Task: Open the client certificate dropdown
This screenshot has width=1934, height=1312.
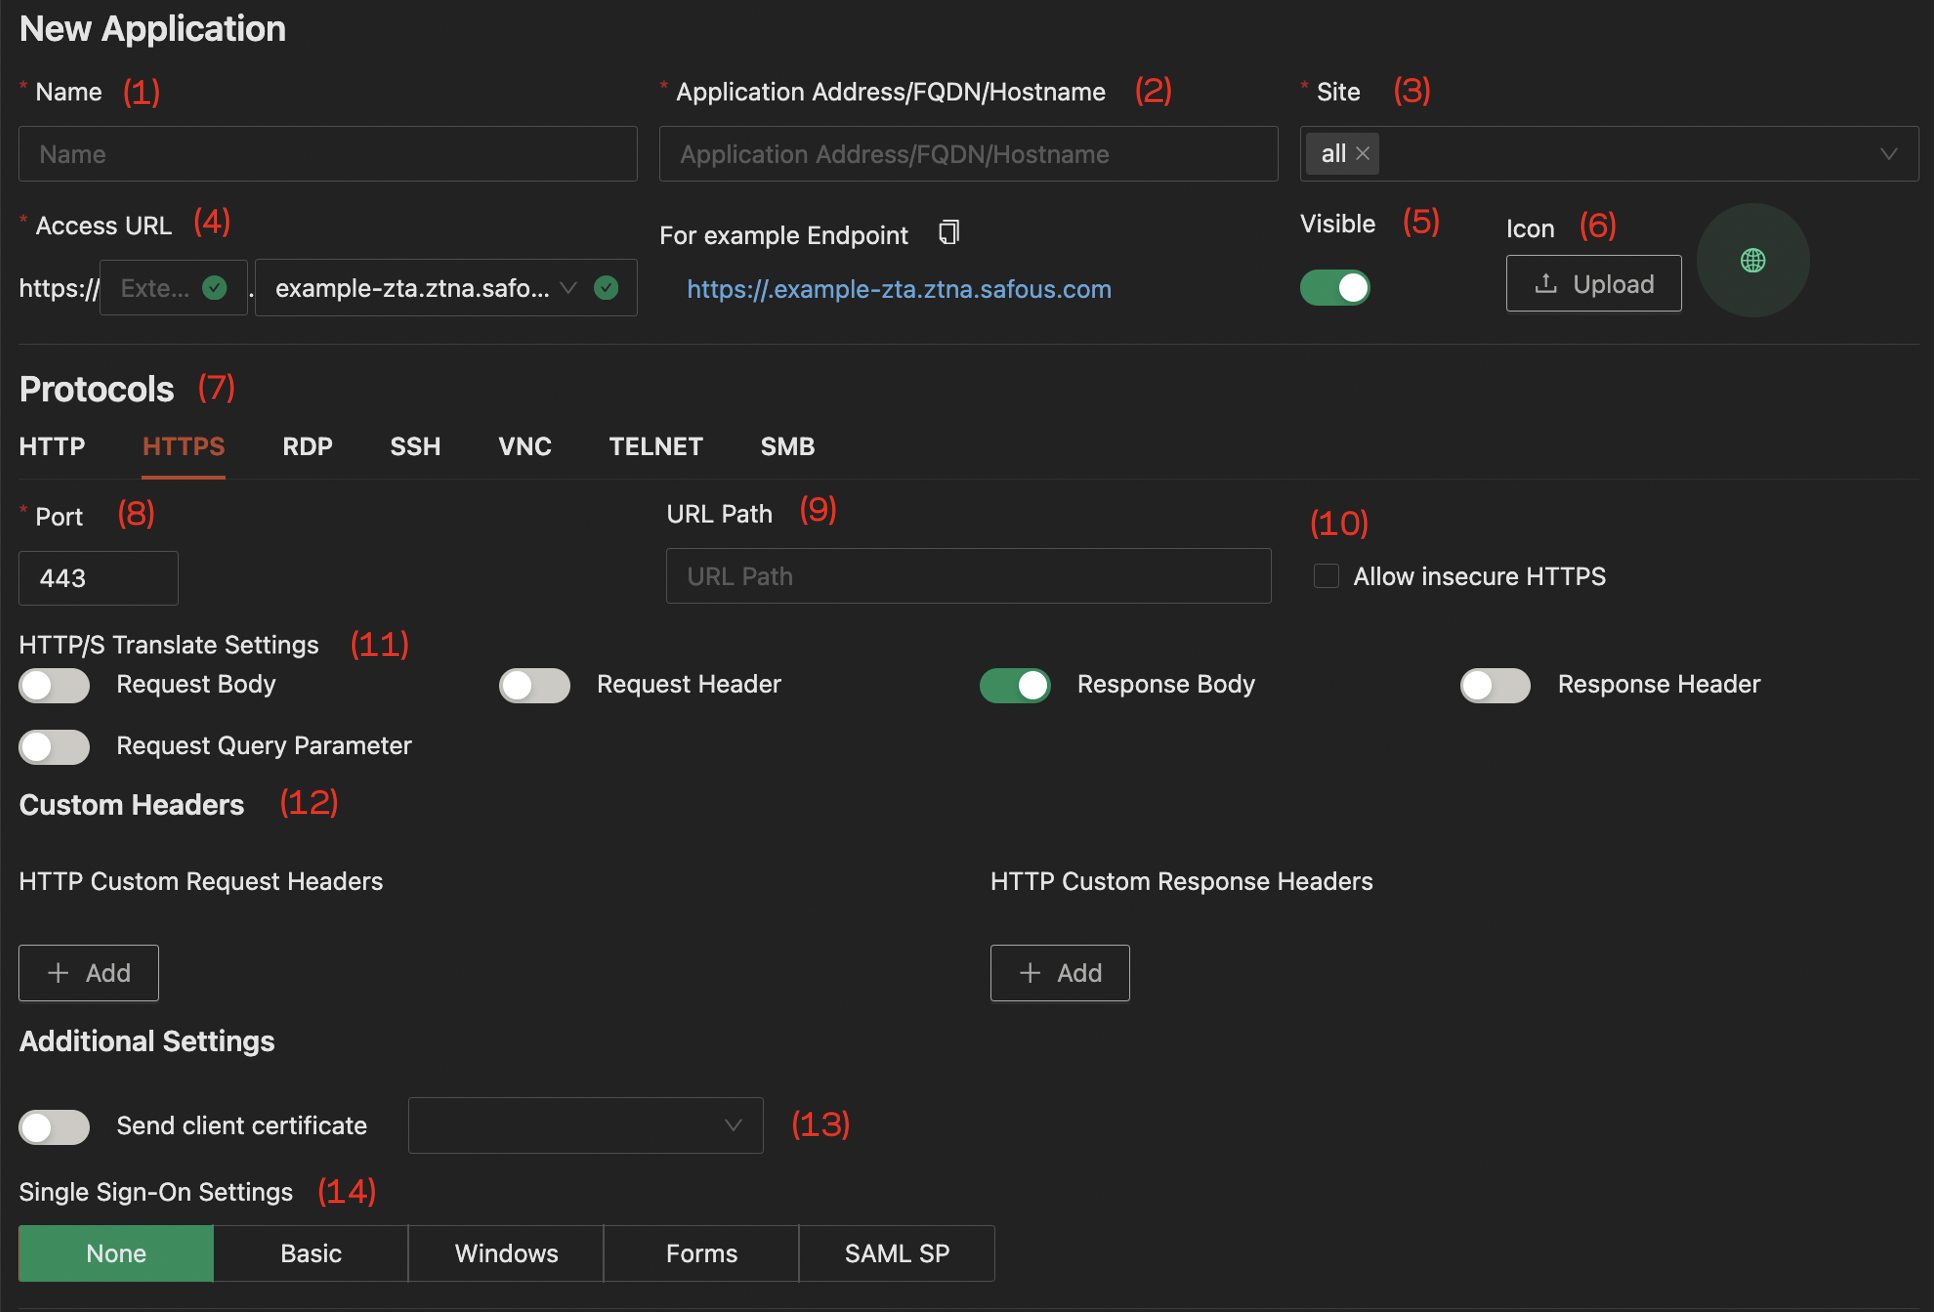Action: (x=586, y=1126)
